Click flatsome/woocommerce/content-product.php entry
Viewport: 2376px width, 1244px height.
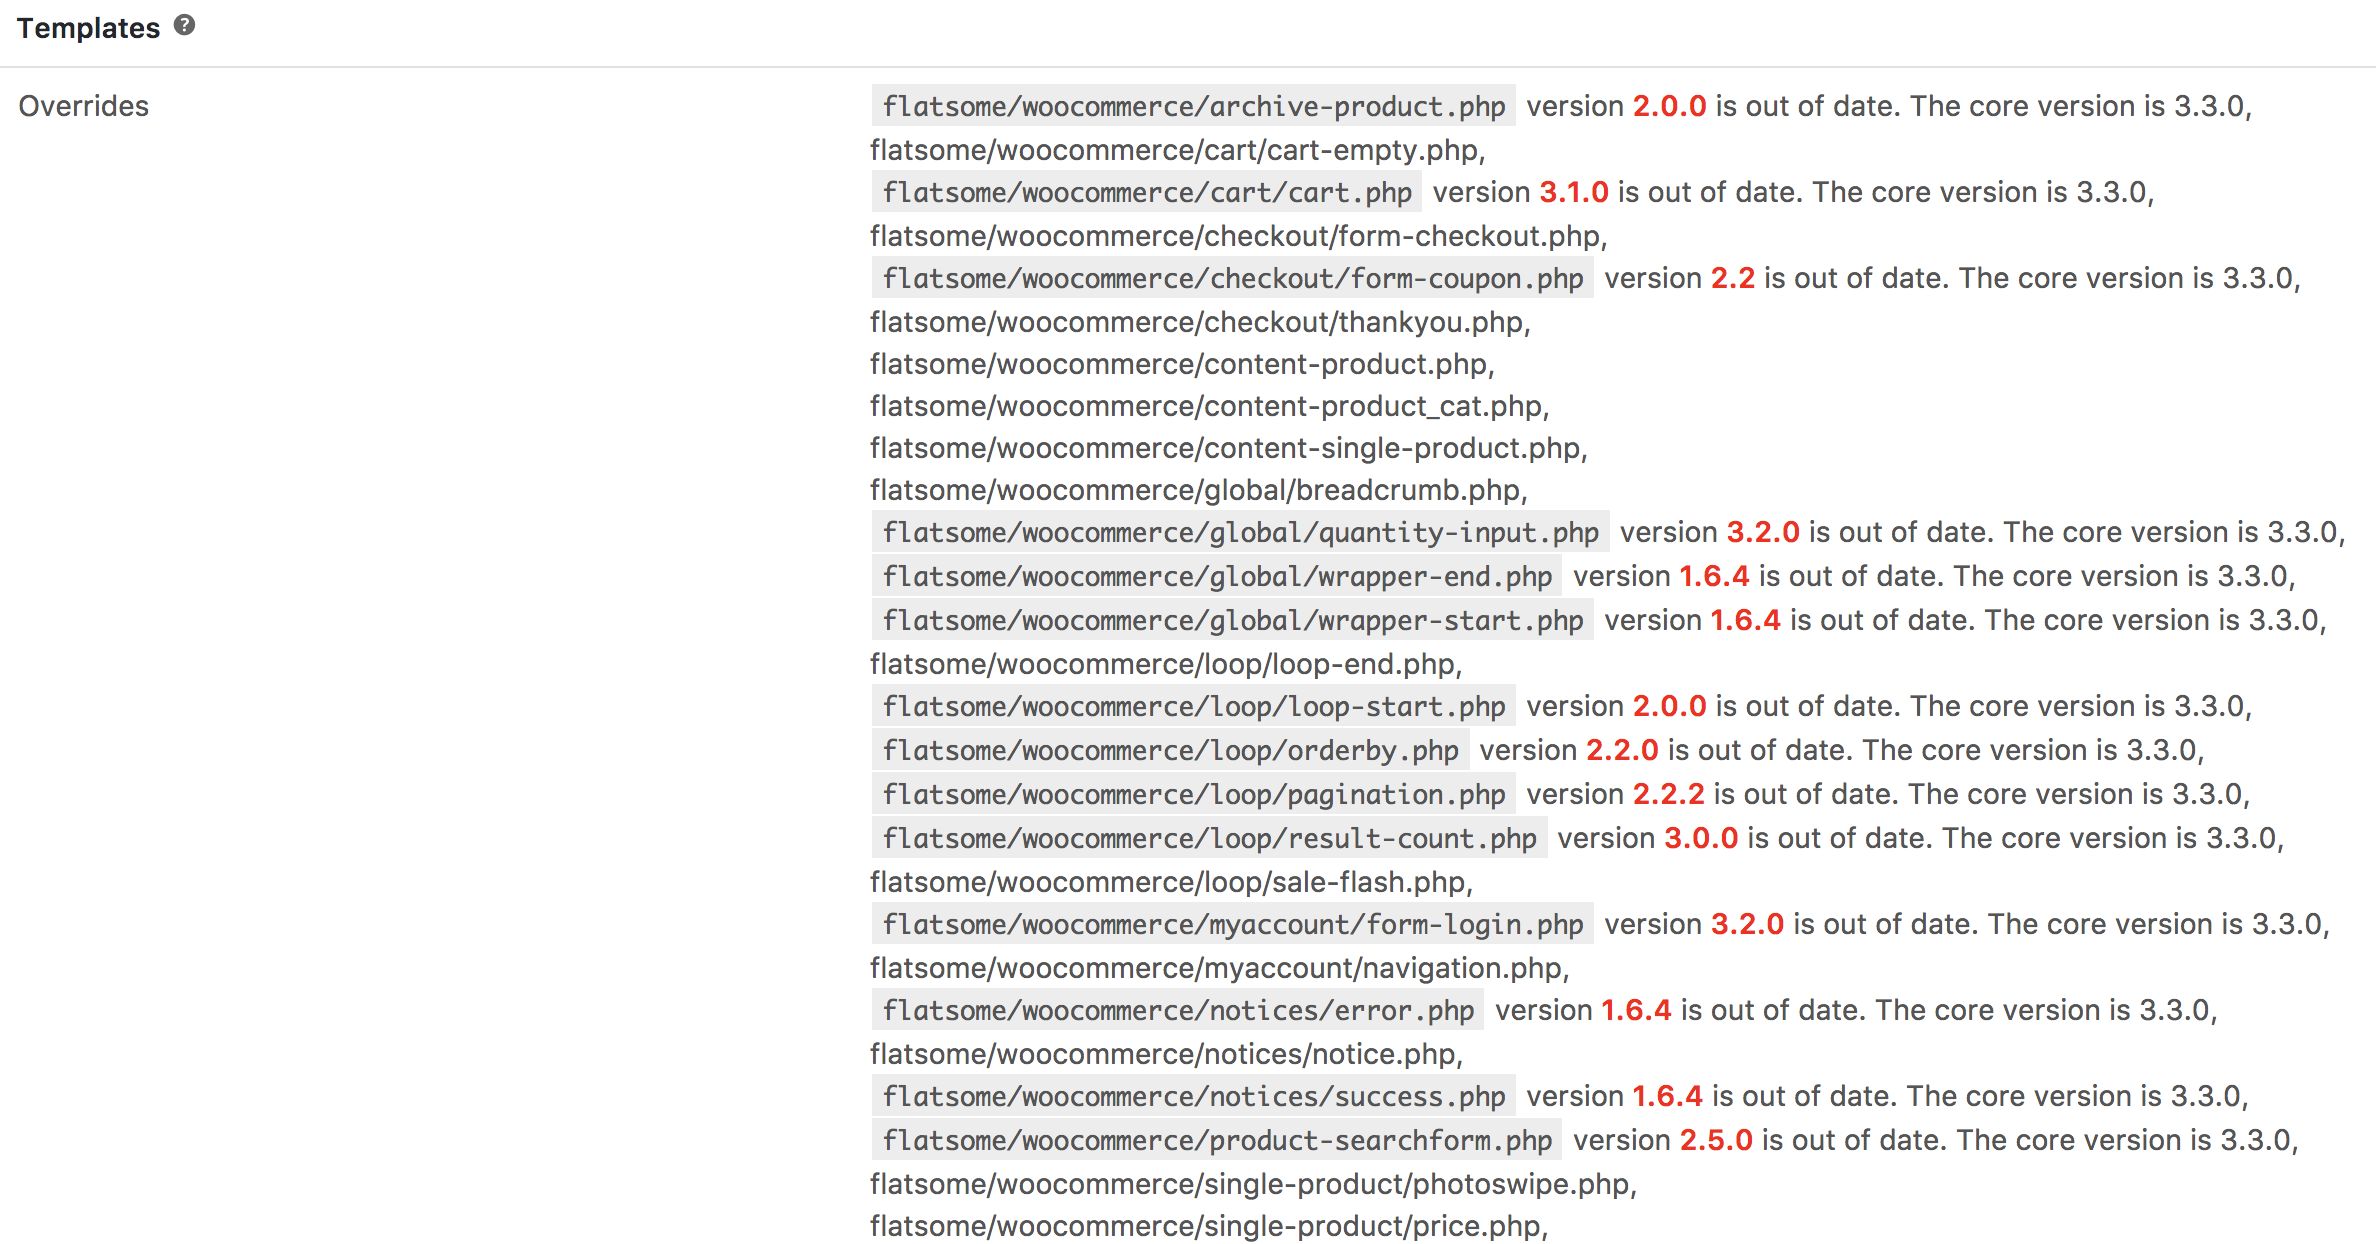click(x=1182, y=364)
